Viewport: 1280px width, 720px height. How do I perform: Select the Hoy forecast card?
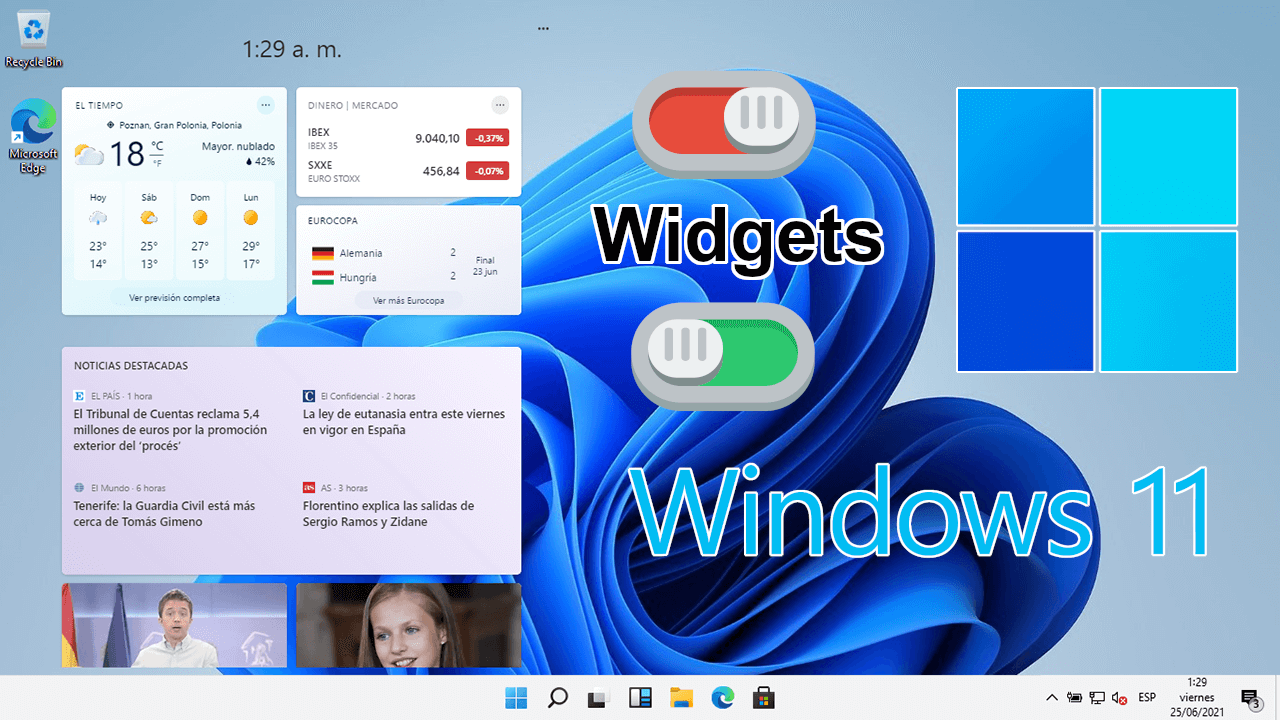[x=98, y=231]
